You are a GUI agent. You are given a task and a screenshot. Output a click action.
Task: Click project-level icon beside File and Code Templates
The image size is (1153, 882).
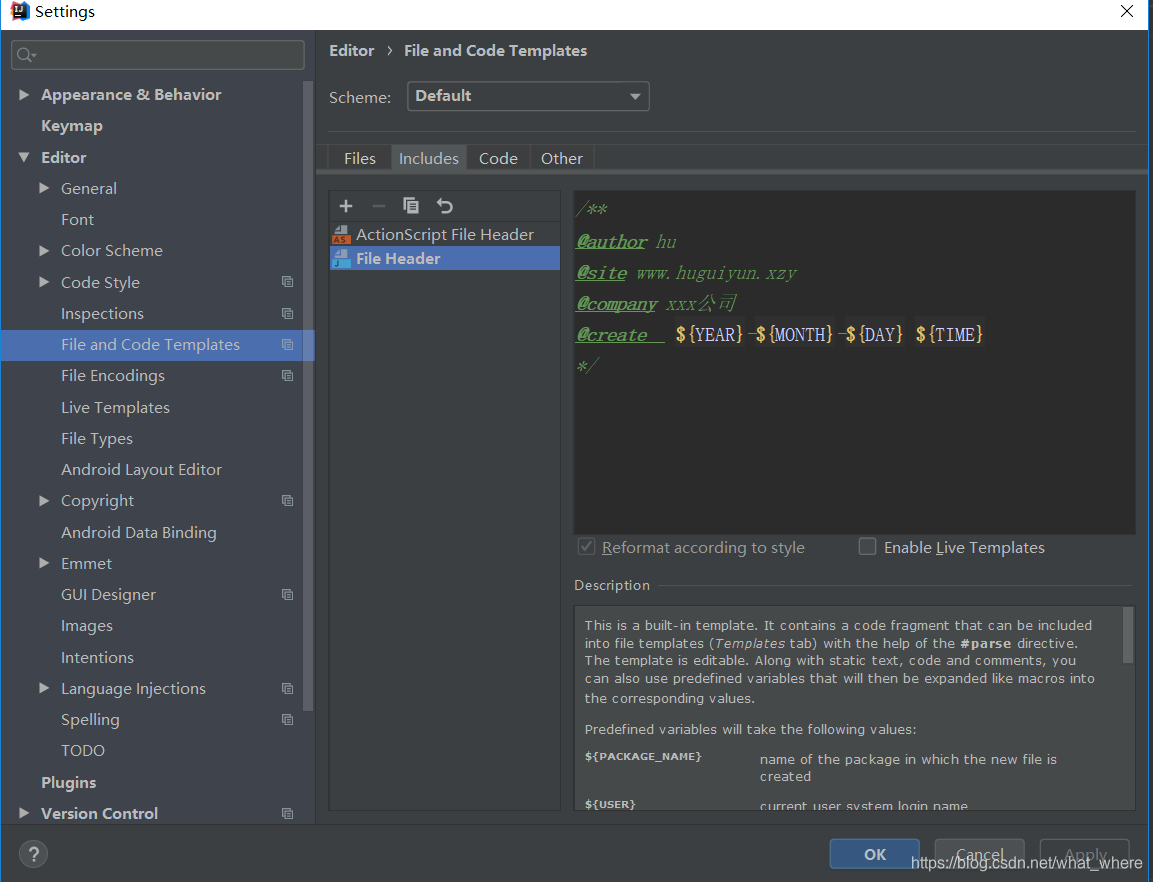tap(288, 344)
